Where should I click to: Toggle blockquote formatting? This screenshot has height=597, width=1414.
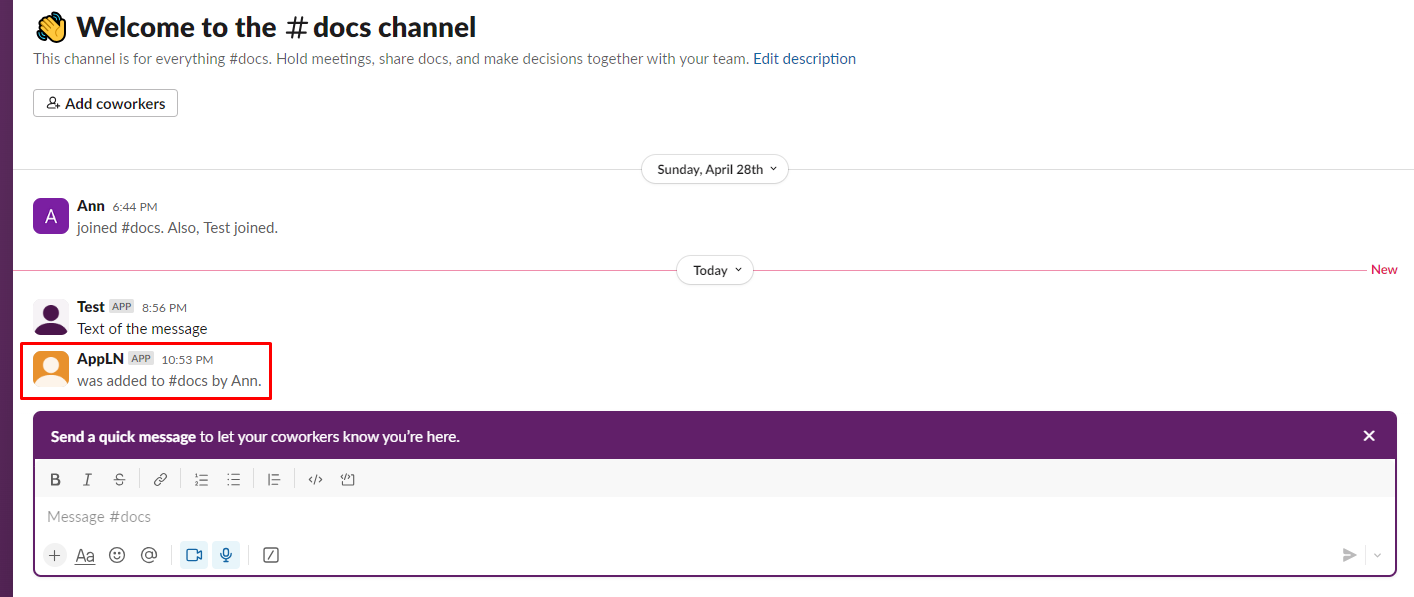coord(274,479)
